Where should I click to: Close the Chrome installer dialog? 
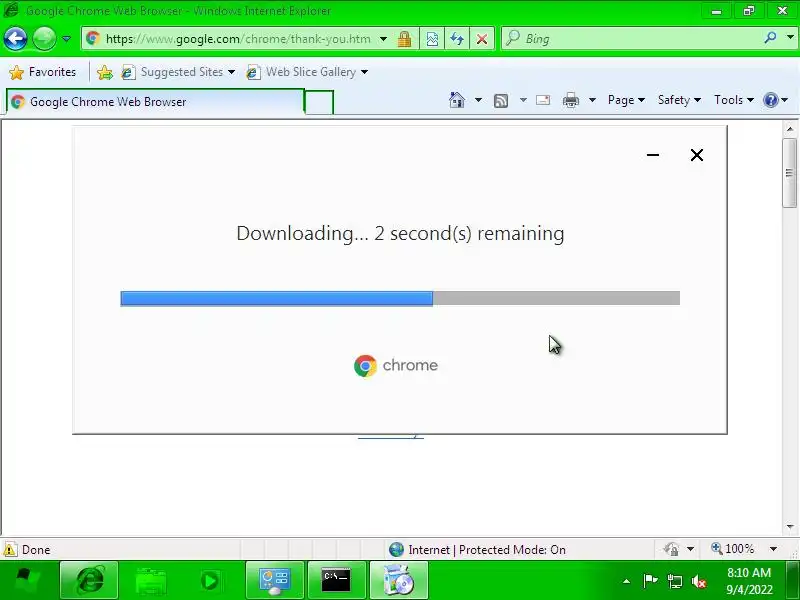point(697,155)
